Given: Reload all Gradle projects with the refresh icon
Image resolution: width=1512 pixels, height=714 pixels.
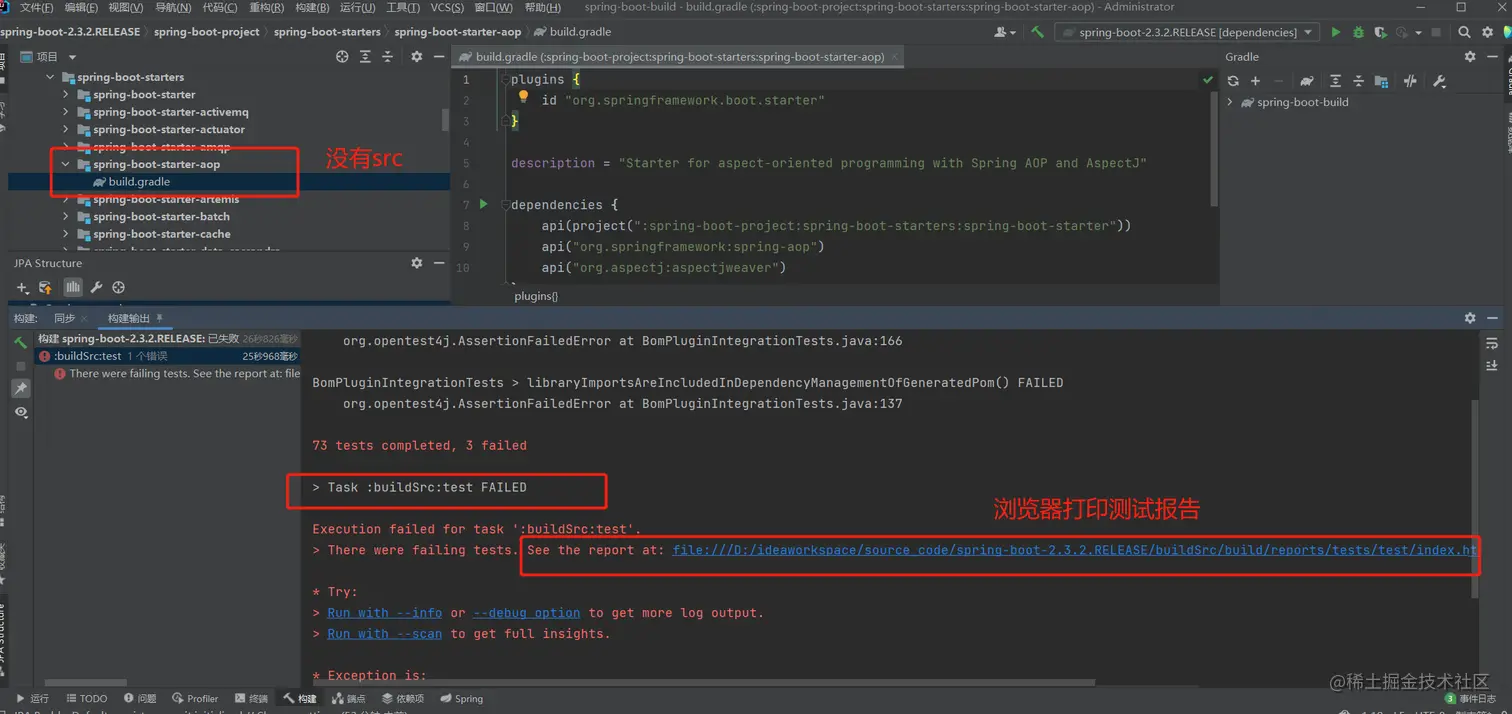Looking at the screenshot, I should (1233, 81).
